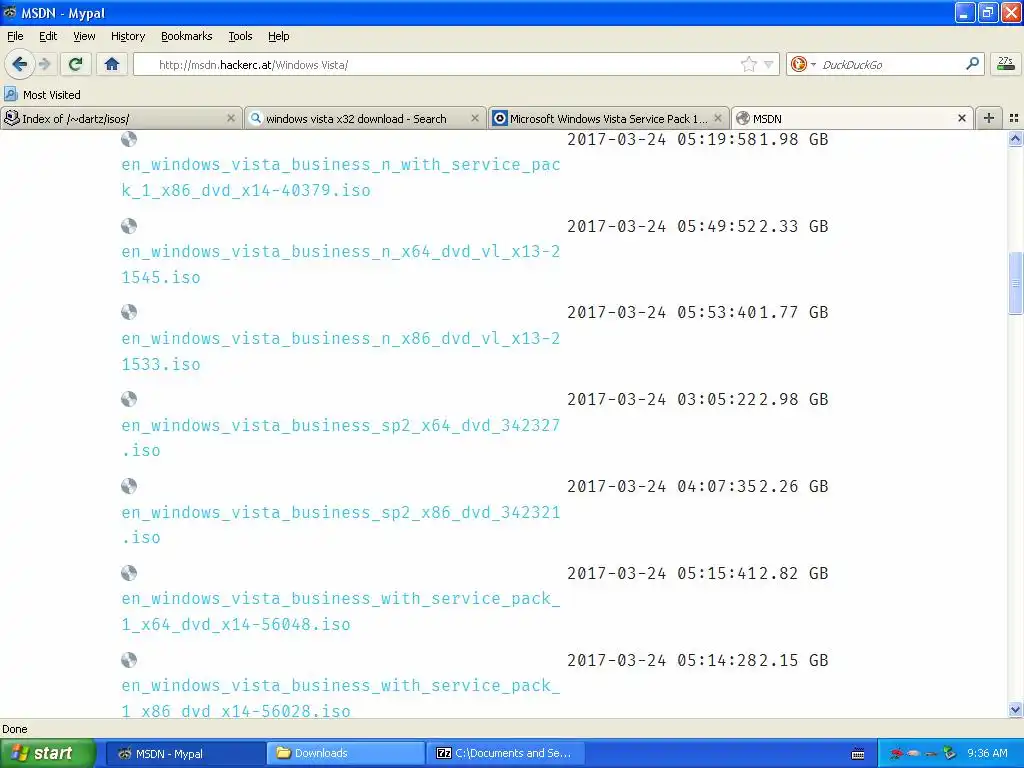Click the on-screen keyboard taskbar icon
This screenshot has height=768, width=1024.
point(858,754)
